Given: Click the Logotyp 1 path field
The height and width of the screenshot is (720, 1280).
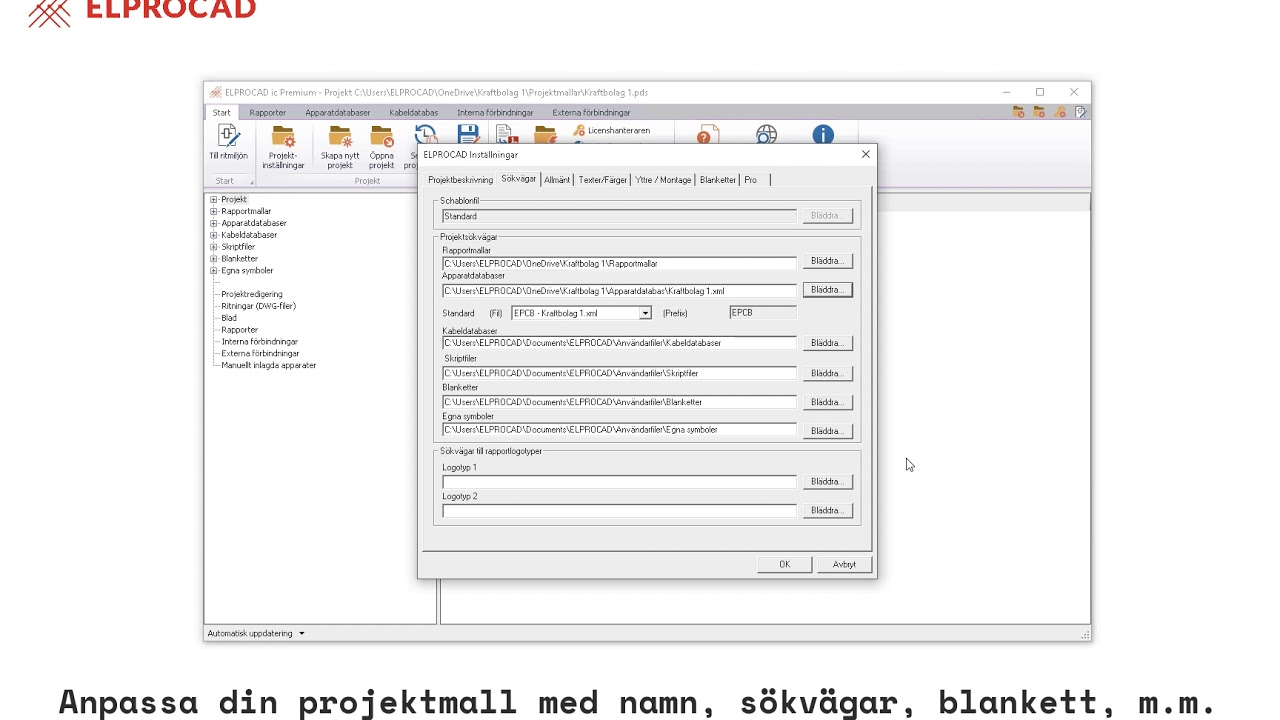Looking at the screenshot, I should click(x=619, y=482).
